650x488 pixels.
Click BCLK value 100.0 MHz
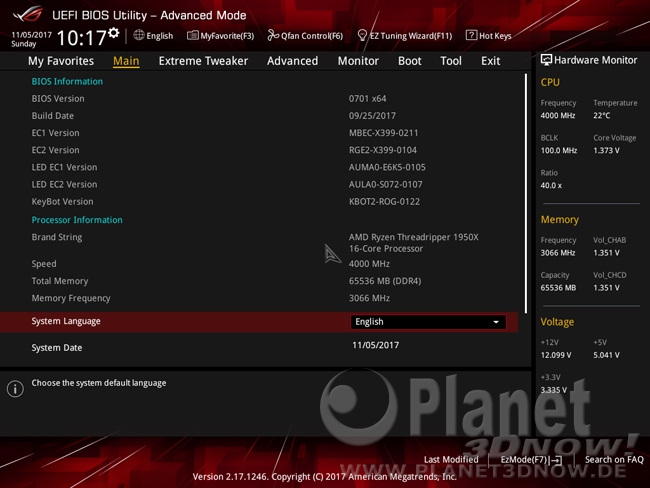coord(559,151)
